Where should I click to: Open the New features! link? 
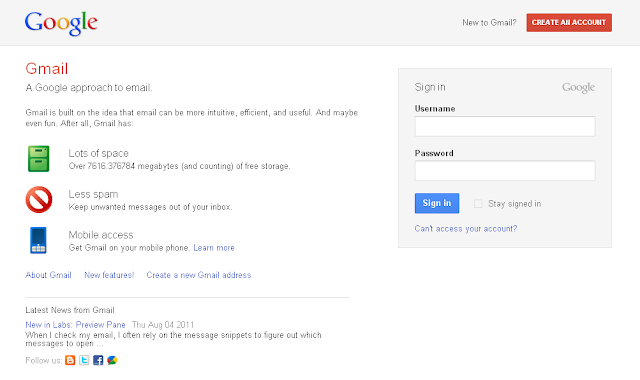109,275
